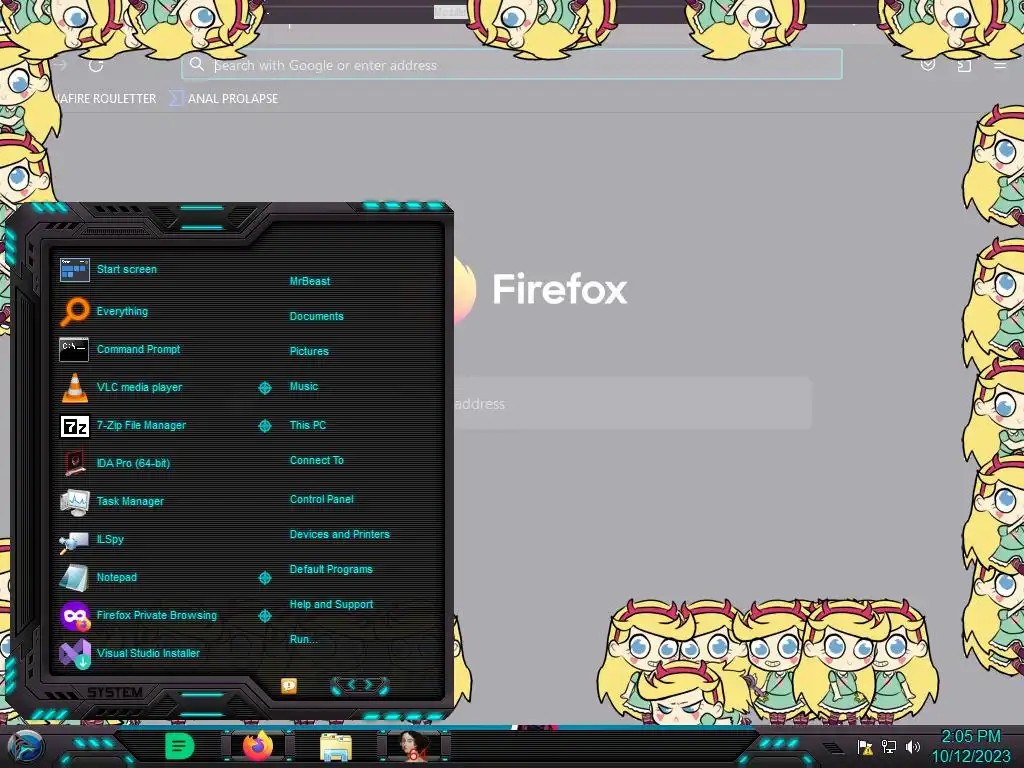This screenshot has width=1024, height=768.
Task: Click the orange notification icon in start menu
Action: tap(289, 686)
